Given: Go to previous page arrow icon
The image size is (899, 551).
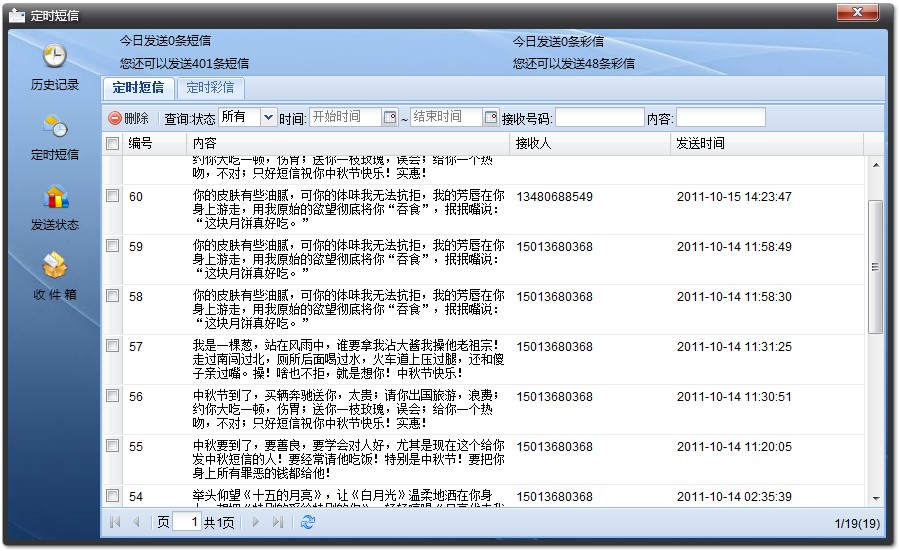Looking at the screenshot, I should click(136, 522).
